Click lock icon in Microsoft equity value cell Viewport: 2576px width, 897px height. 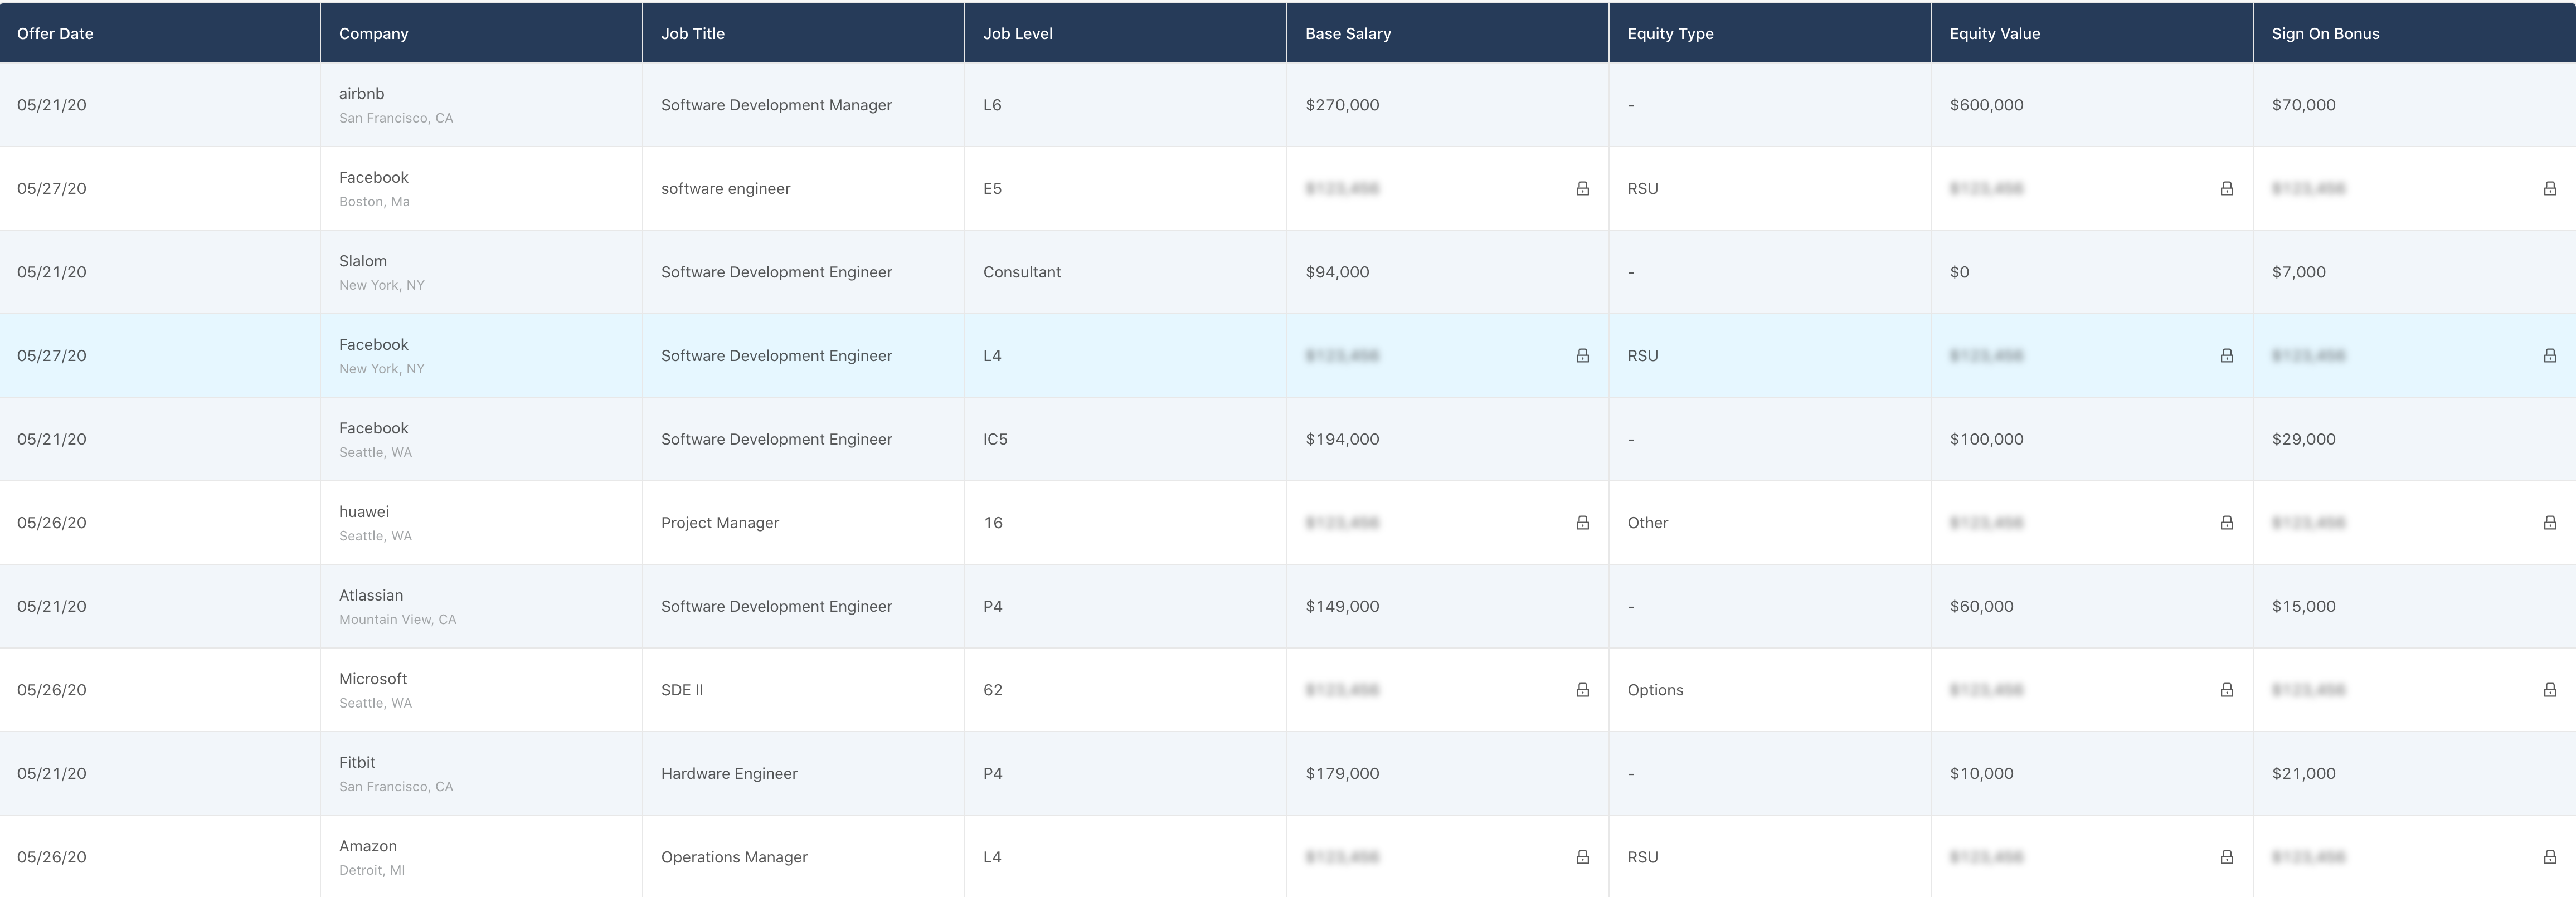click(2226, 689)
